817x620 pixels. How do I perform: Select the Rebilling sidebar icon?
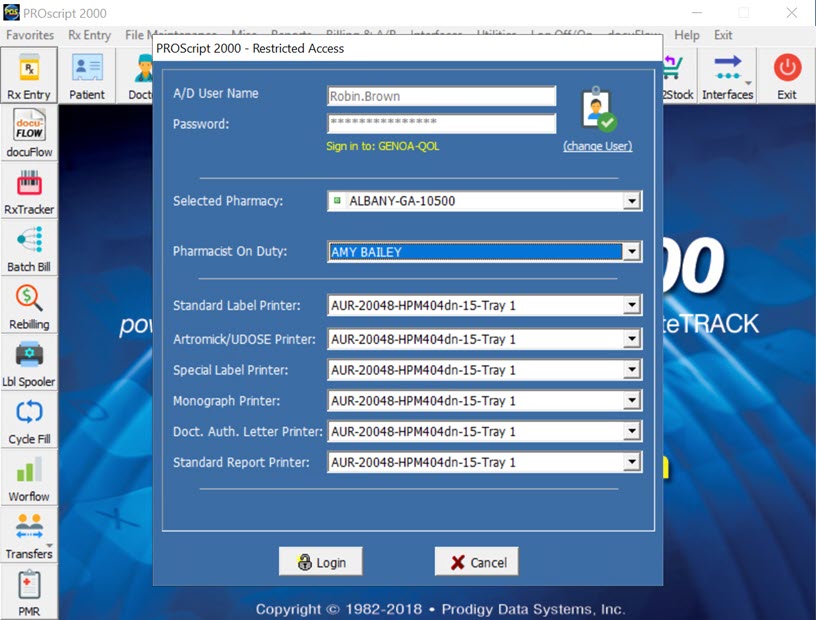click(29, 306)
